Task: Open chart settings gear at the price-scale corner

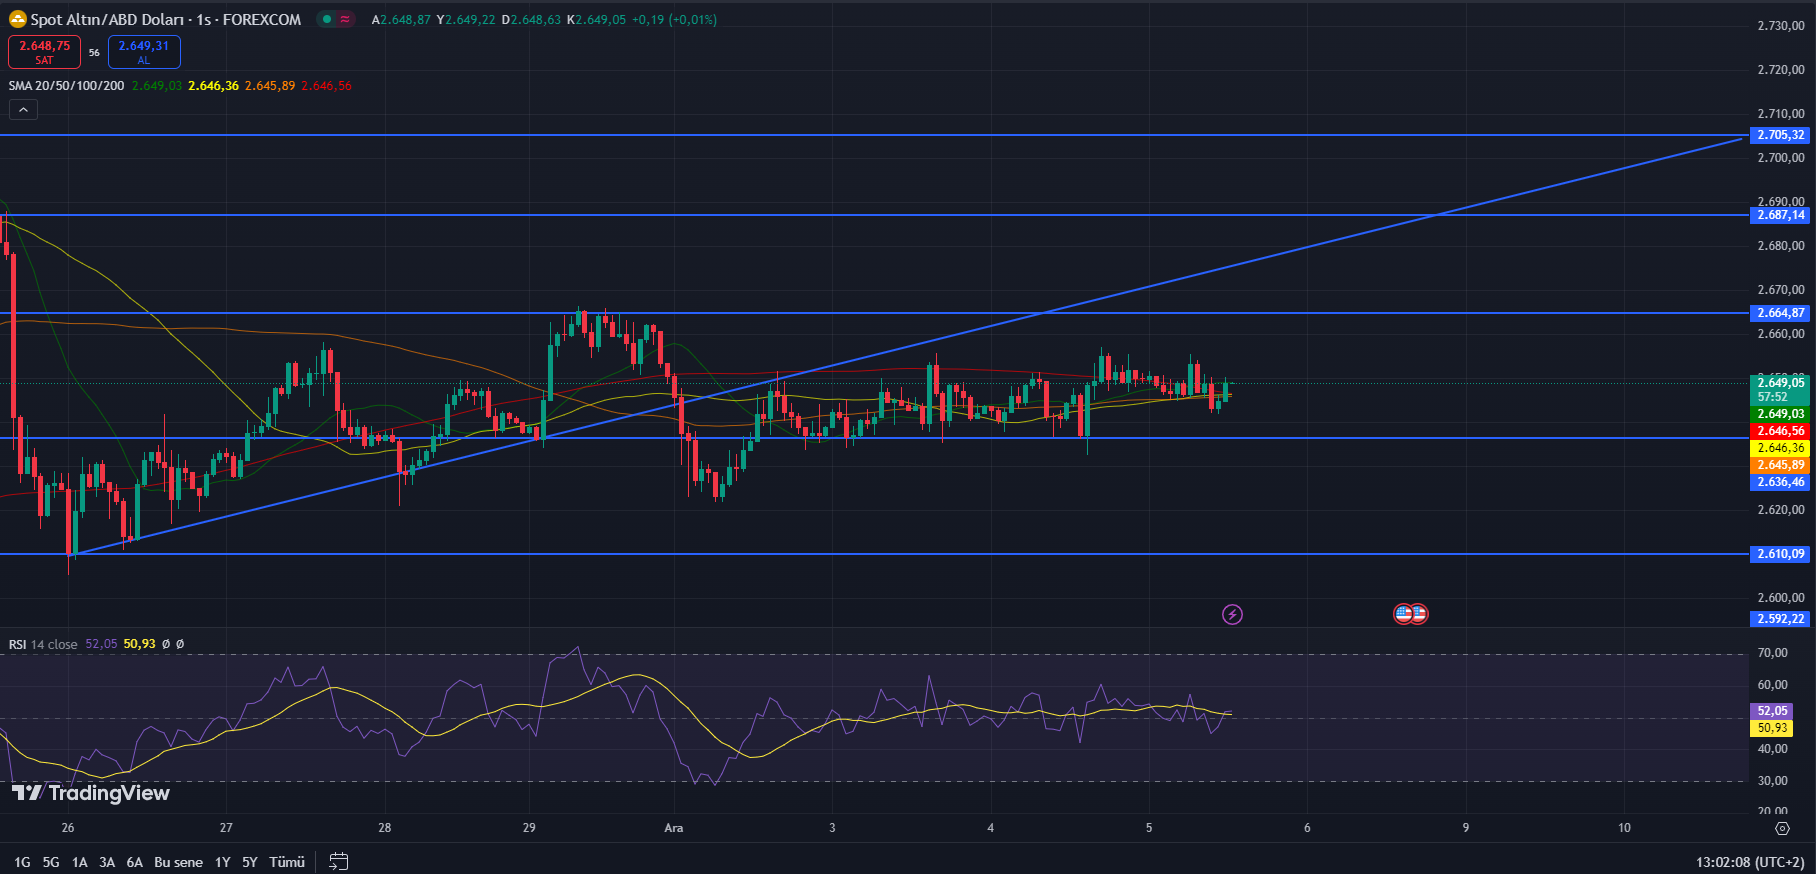Action: [1782, 828]
